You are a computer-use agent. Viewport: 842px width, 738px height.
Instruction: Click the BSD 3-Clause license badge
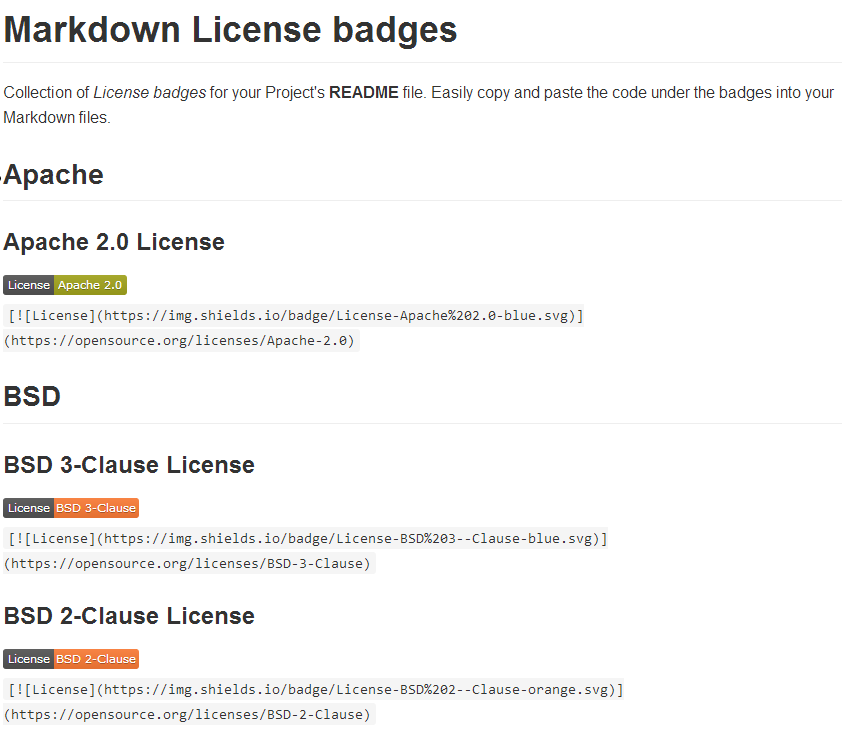(71, 507)
